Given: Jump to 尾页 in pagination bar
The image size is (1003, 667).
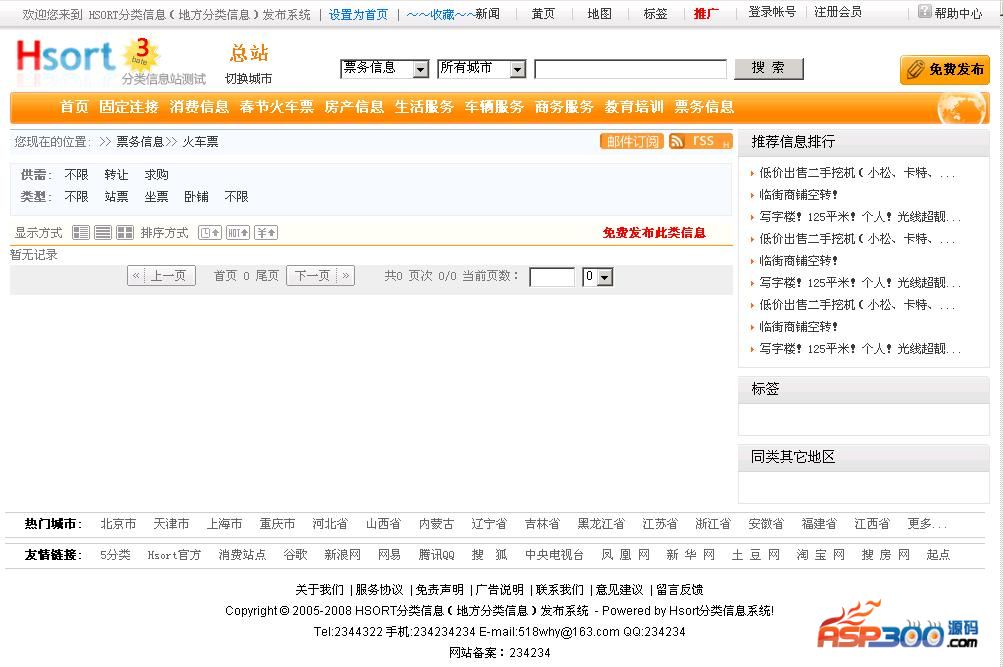Looking at the screenshot, I should point(267,276).
